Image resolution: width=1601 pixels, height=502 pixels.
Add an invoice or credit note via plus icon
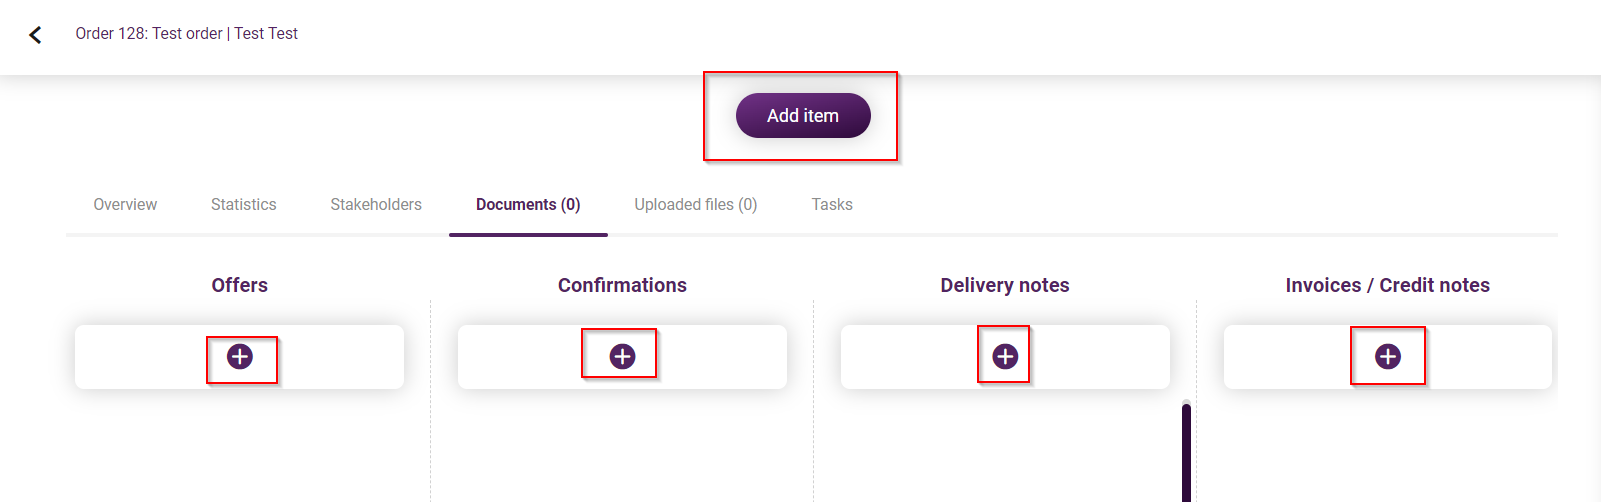(x=1388, y=357)
